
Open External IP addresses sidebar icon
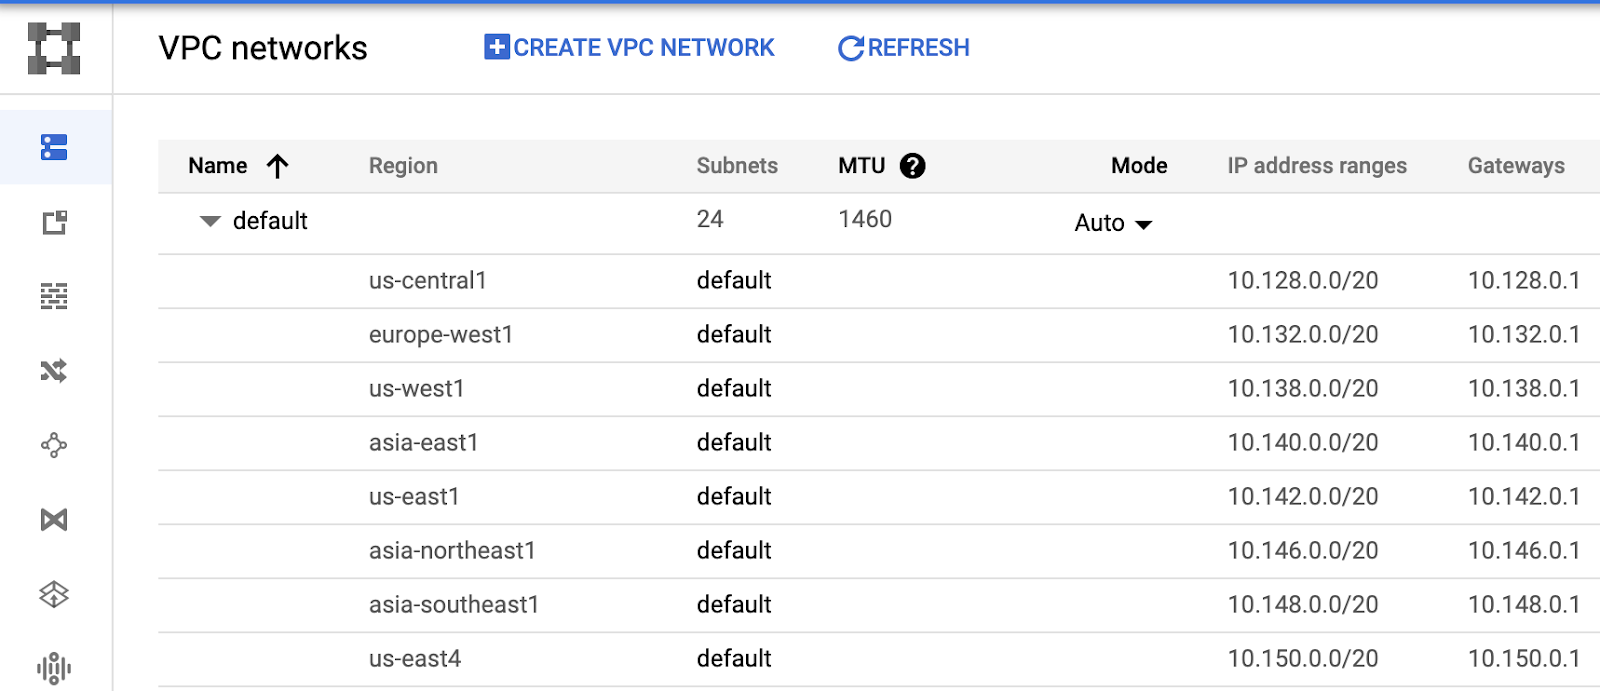(x=54, y=222)
